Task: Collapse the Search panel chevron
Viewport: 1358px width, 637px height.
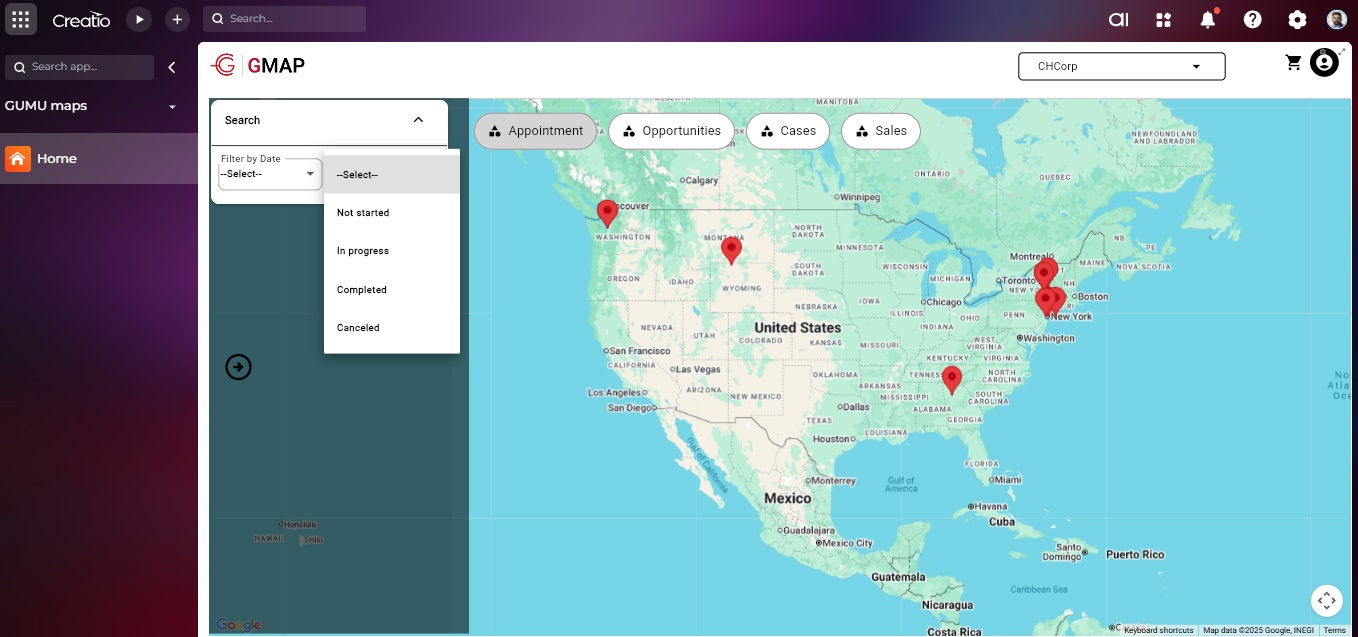Action: pyautogui.click(x=418, y=120)
